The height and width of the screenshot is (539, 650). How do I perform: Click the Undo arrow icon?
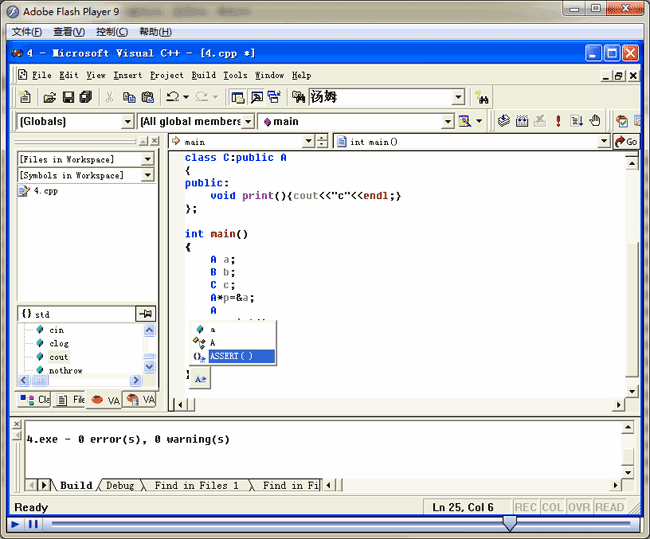[x=172, y=97]
